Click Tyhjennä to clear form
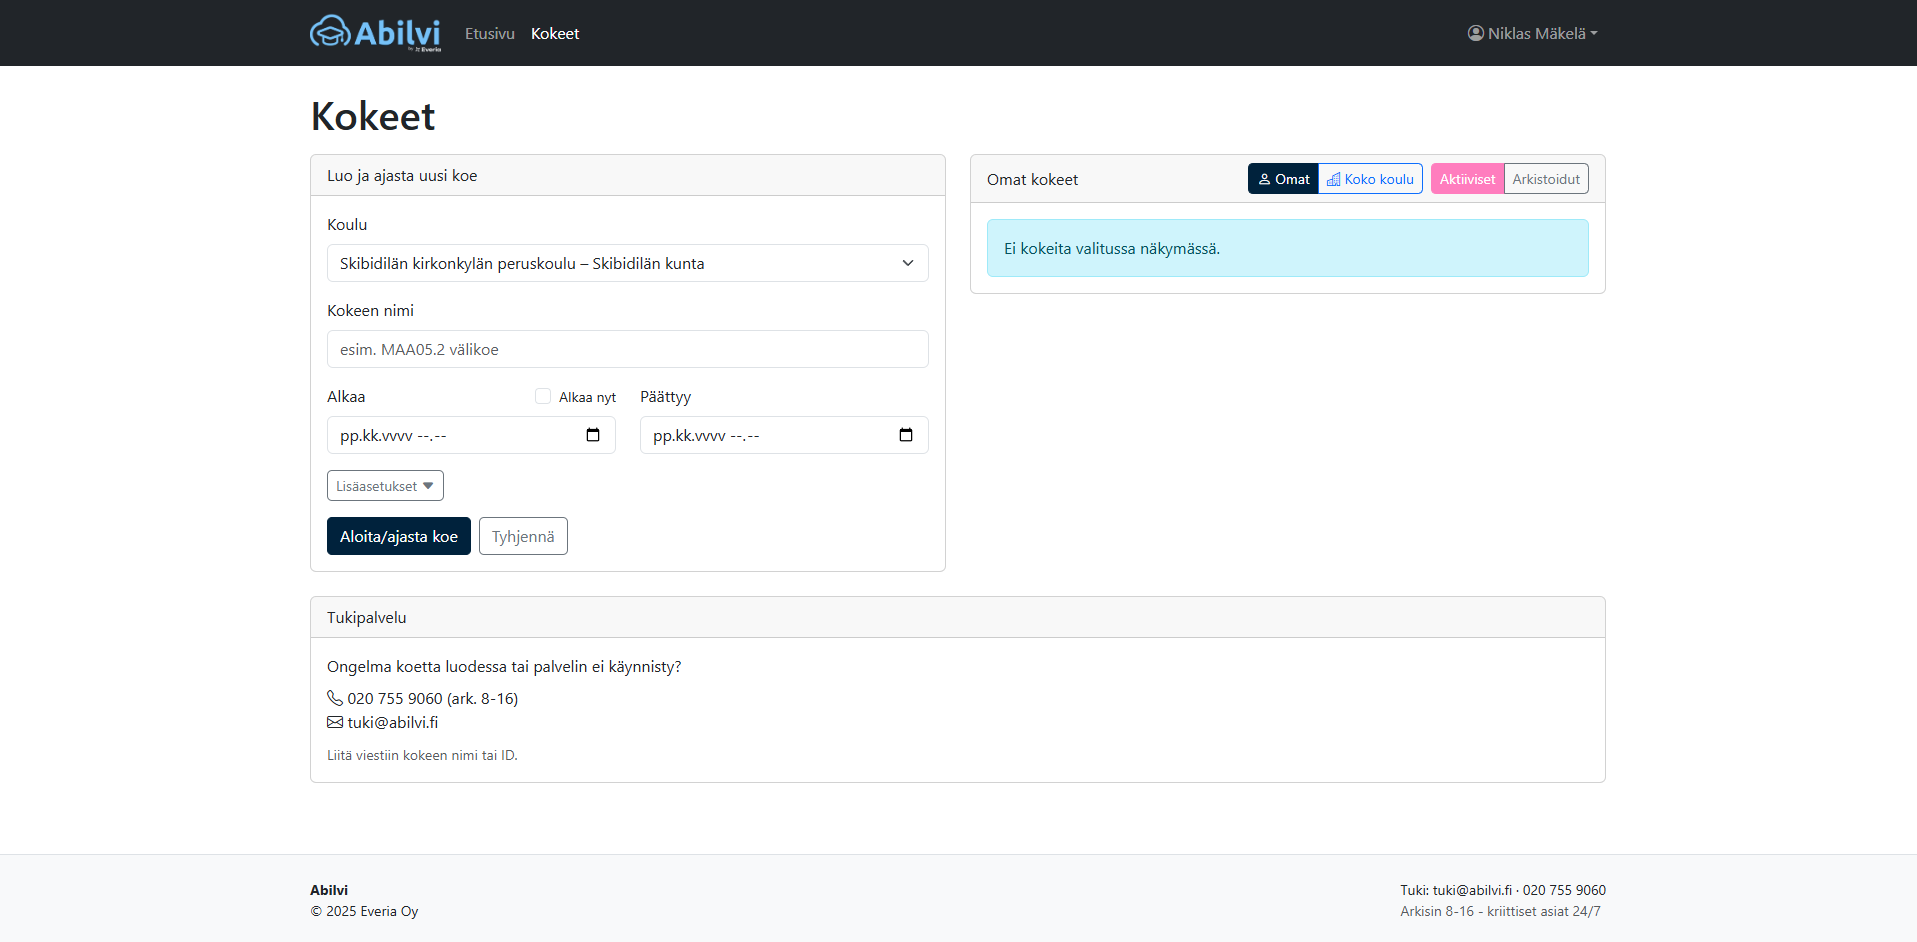1917x942 pixels. tap(523, 536)
